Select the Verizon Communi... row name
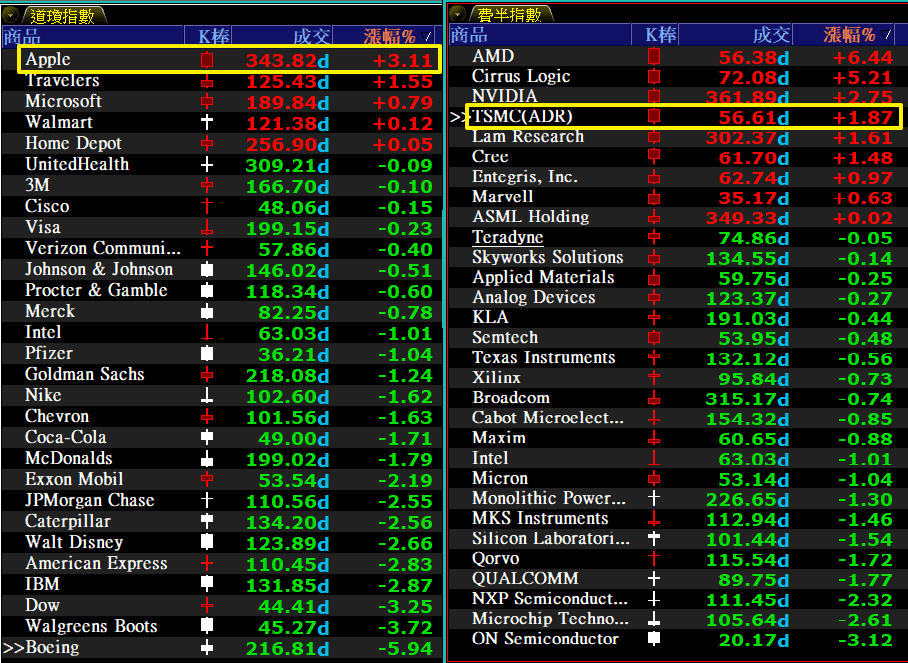 103,248
